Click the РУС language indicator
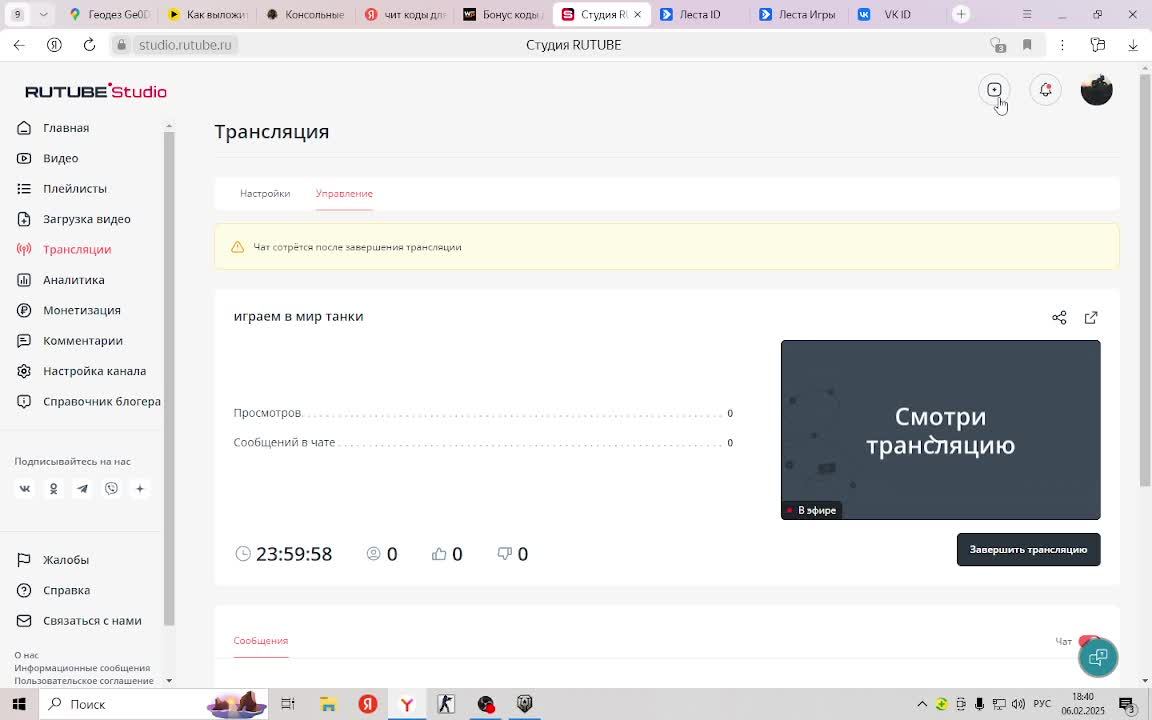 [x=1042, y=704]
